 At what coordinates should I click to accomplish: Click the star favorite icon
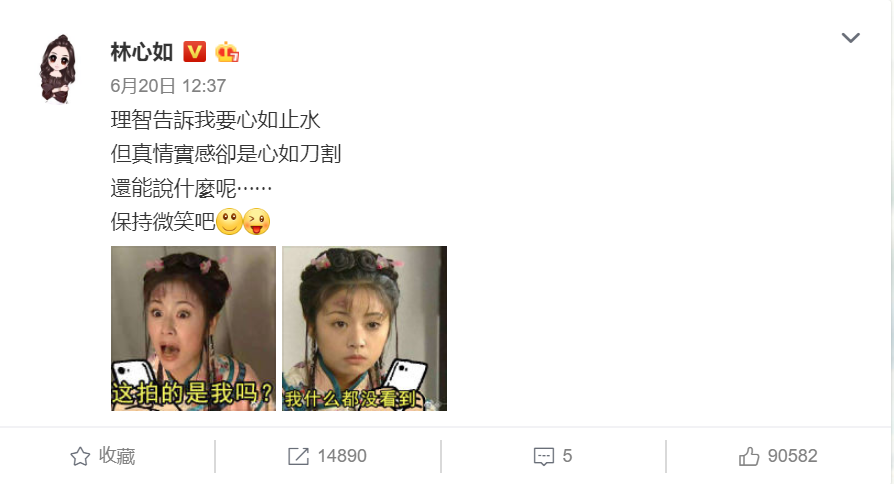(x=80, y=456)
